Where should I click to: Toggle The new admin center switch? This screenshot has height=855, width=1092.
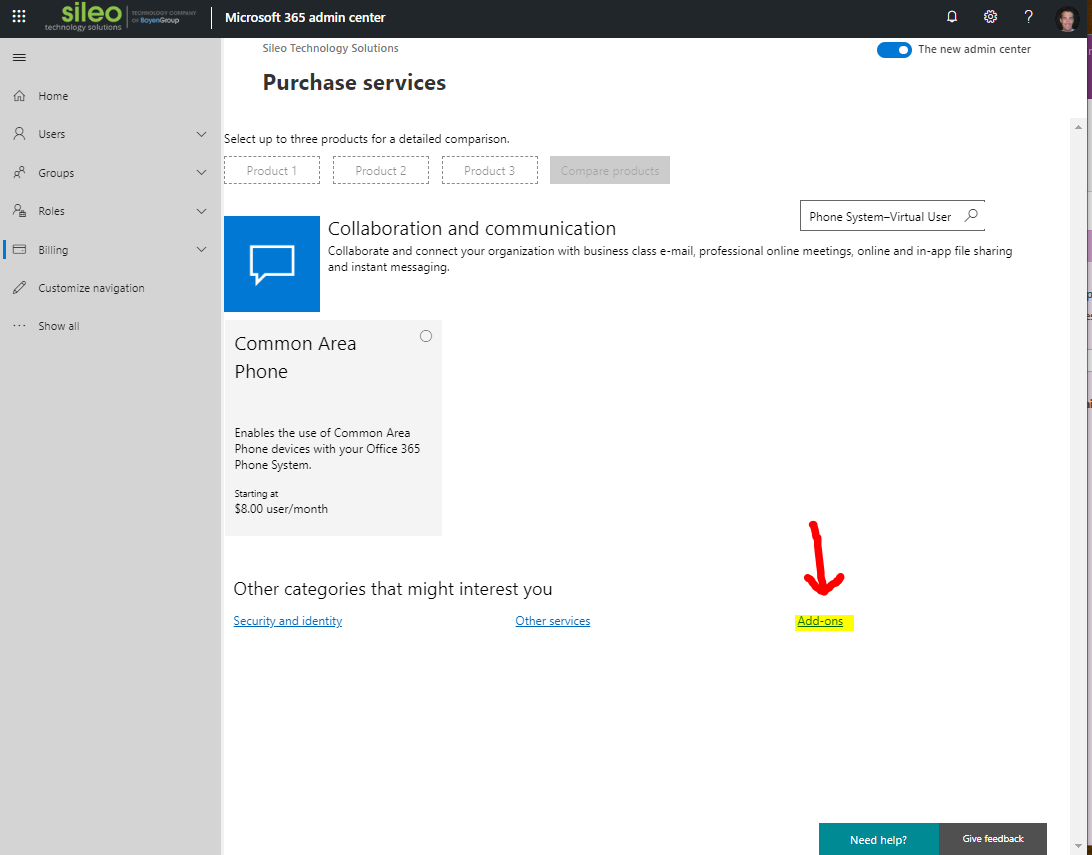pos(894,49)
